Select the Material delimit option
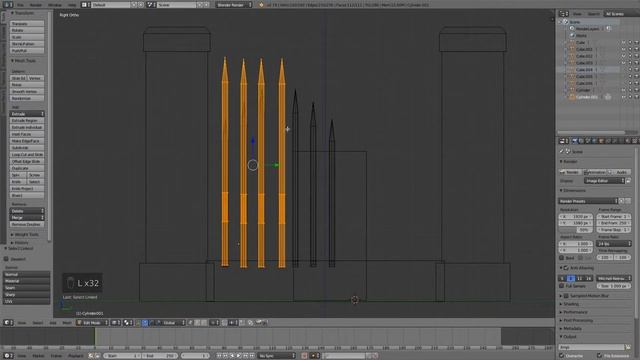640x360 pixels. coord(27,281)
